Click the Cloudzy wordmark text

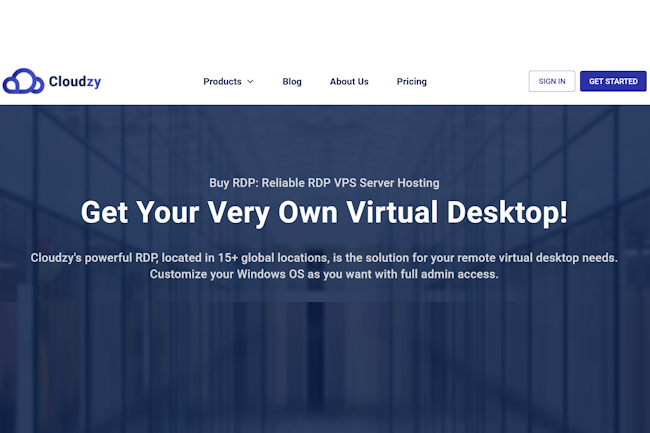(72, 82)
